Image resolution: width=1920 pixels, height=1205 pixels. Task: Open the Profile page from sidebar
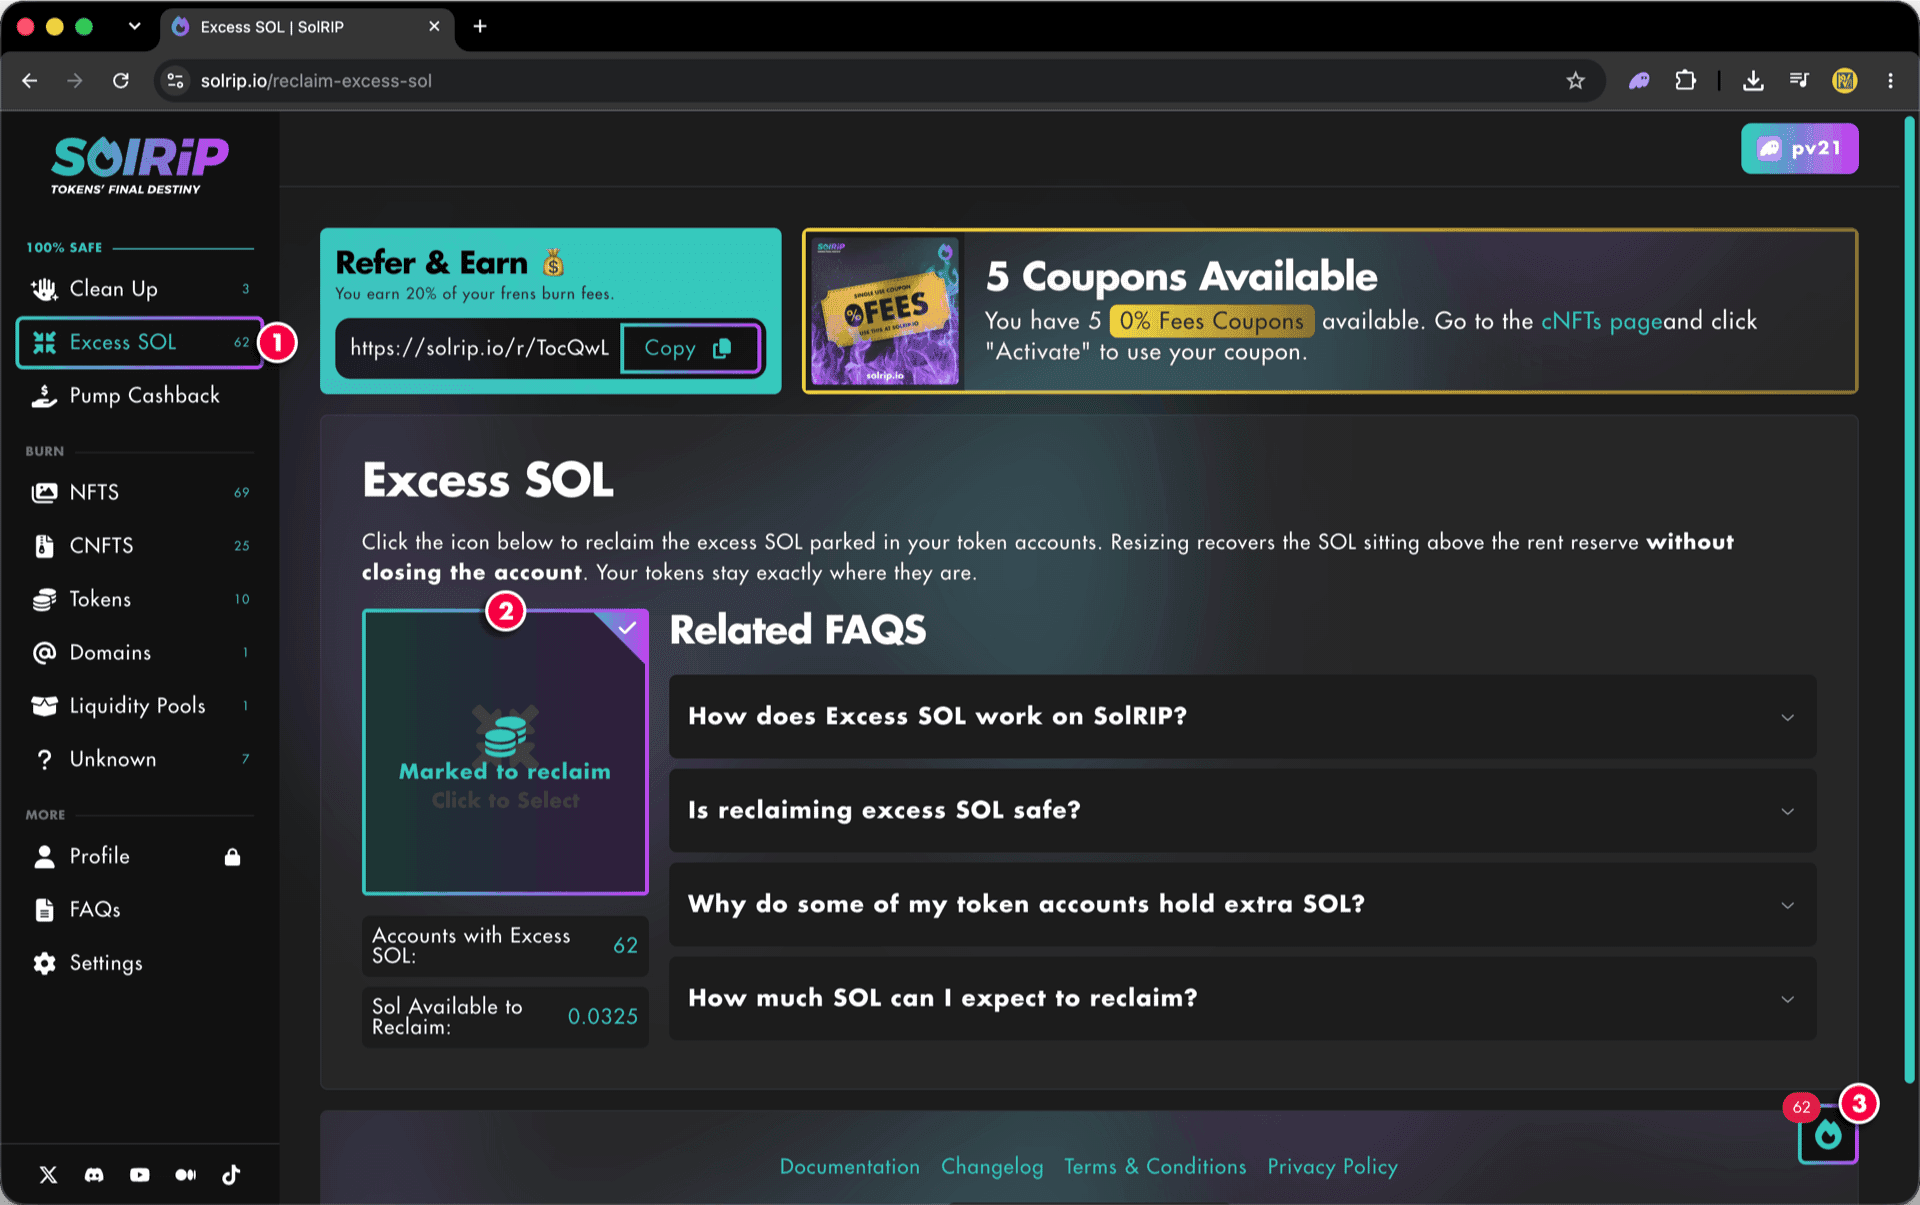click(x=140, y=857)
